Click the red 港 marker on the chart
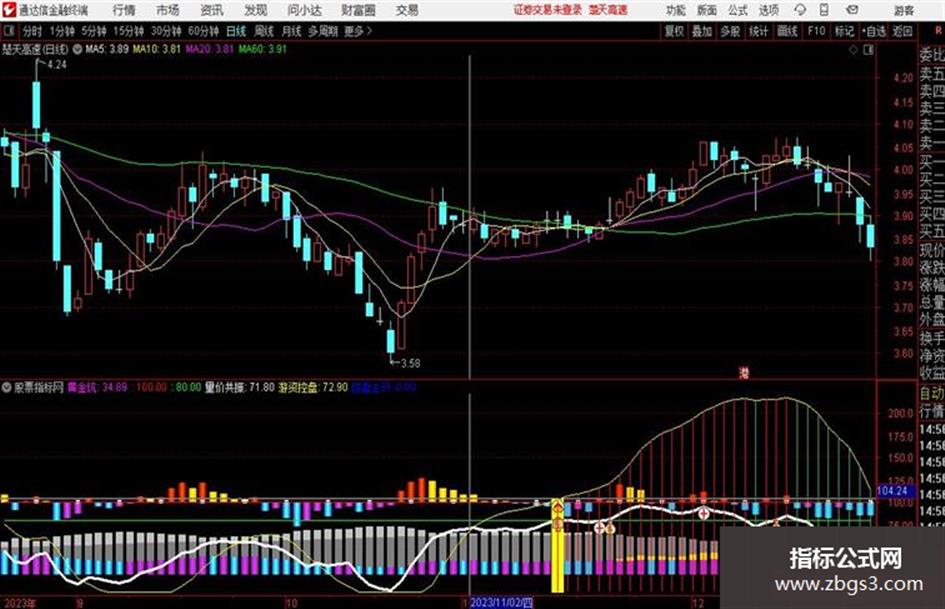 coord(744,373)
